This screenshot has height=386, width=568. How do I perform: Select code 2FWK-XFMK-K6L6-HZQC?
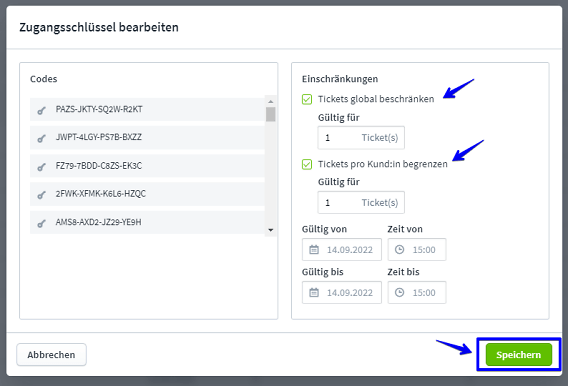pos(147,194)
